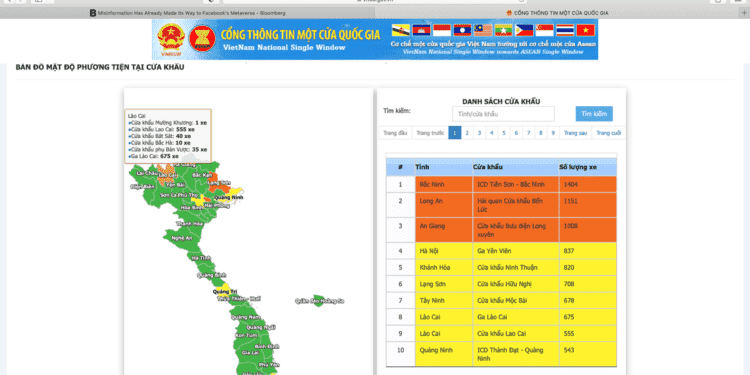Click the Thailand flag icon in banner

(565, 30)
